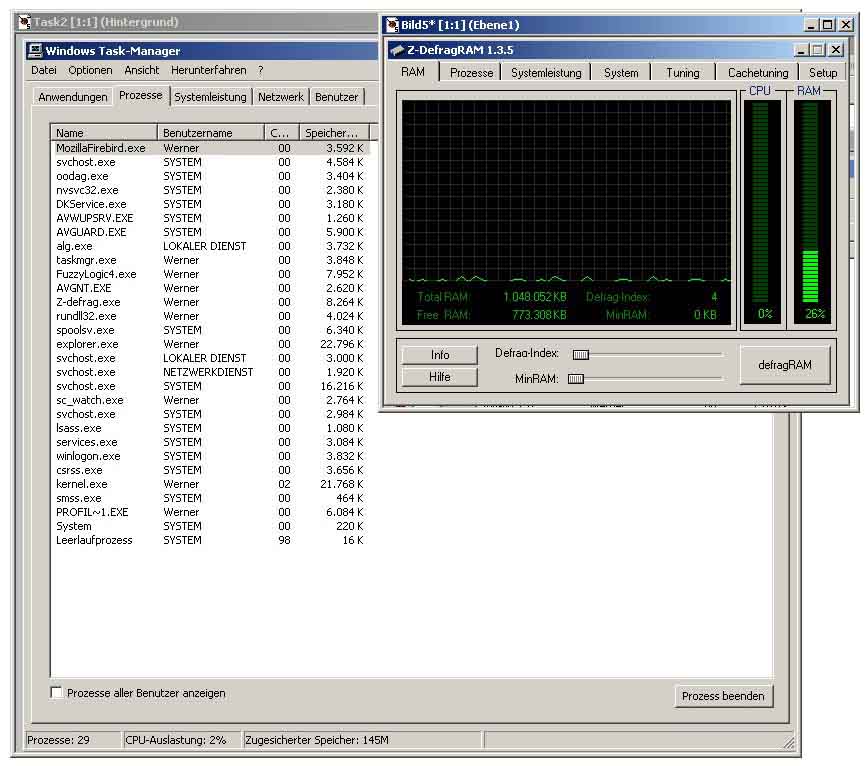Click the Task2 window title icon
Screen dimensions: 868x766
tap(24, 22)
